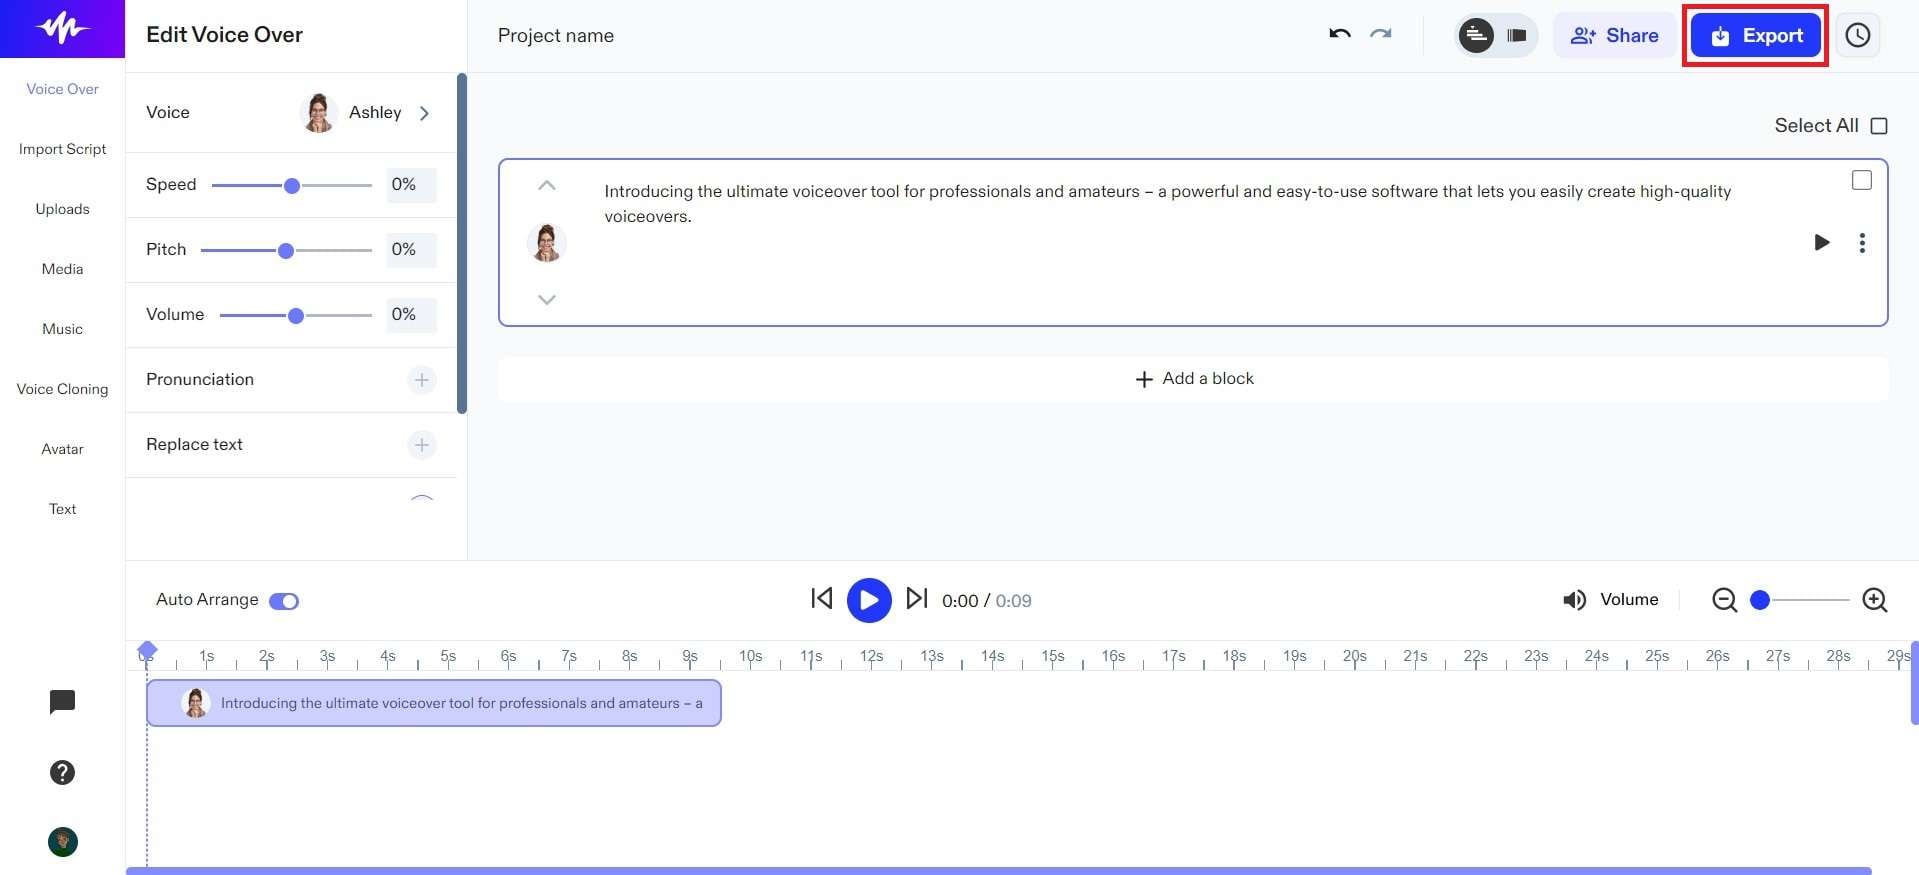Click the Export button
1919x875 pixels.
(1755, 35)
